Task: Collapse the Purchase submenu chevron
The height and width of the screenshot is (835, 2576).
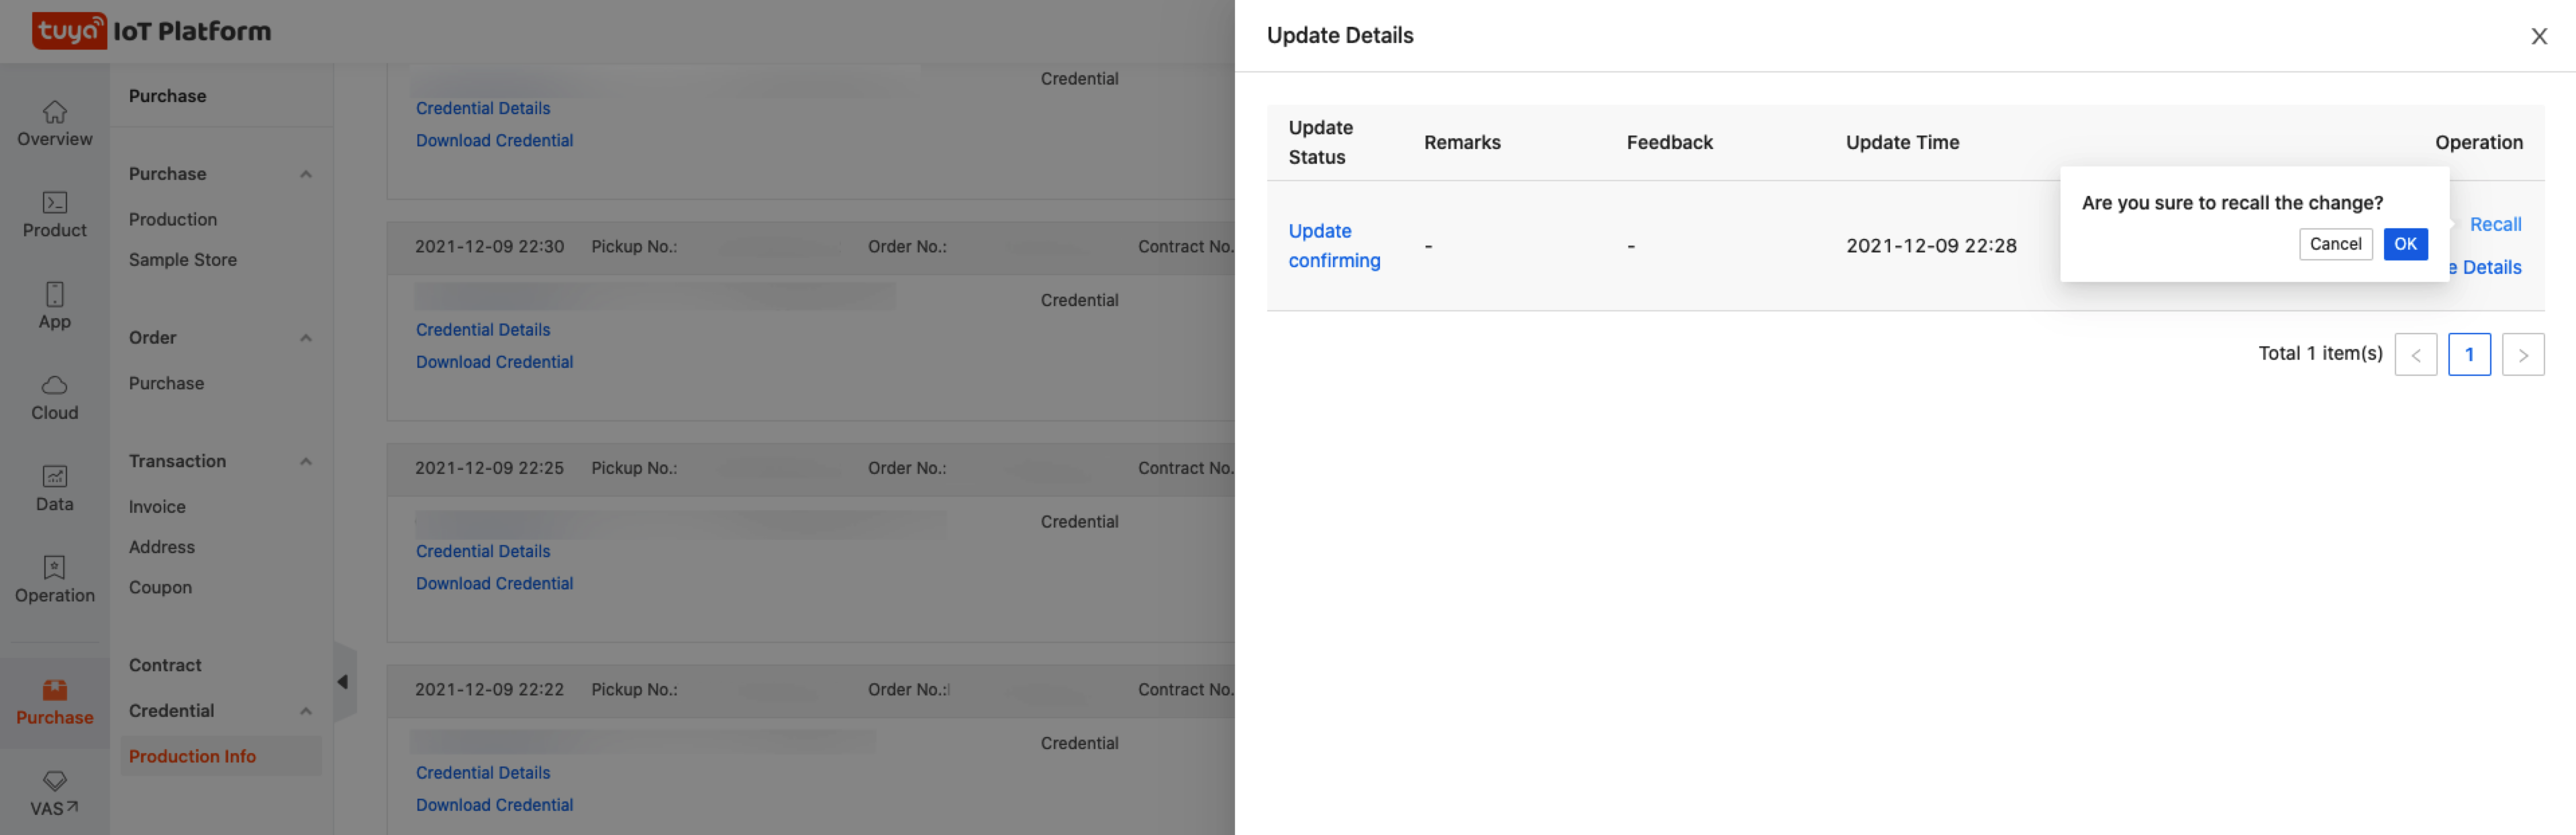Action: (x=306, y=174)
